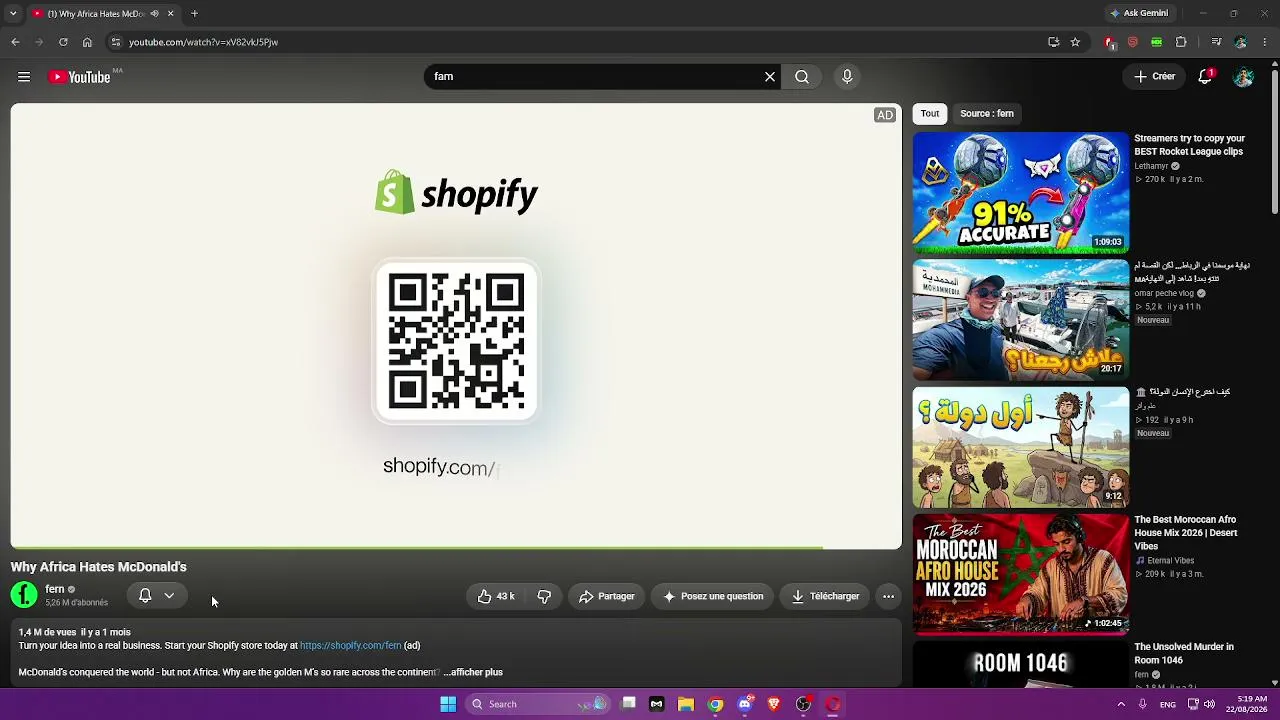Screen dimensions: 1280x720
Task: Open Discord from the taskbar
Action: (745, 704)
